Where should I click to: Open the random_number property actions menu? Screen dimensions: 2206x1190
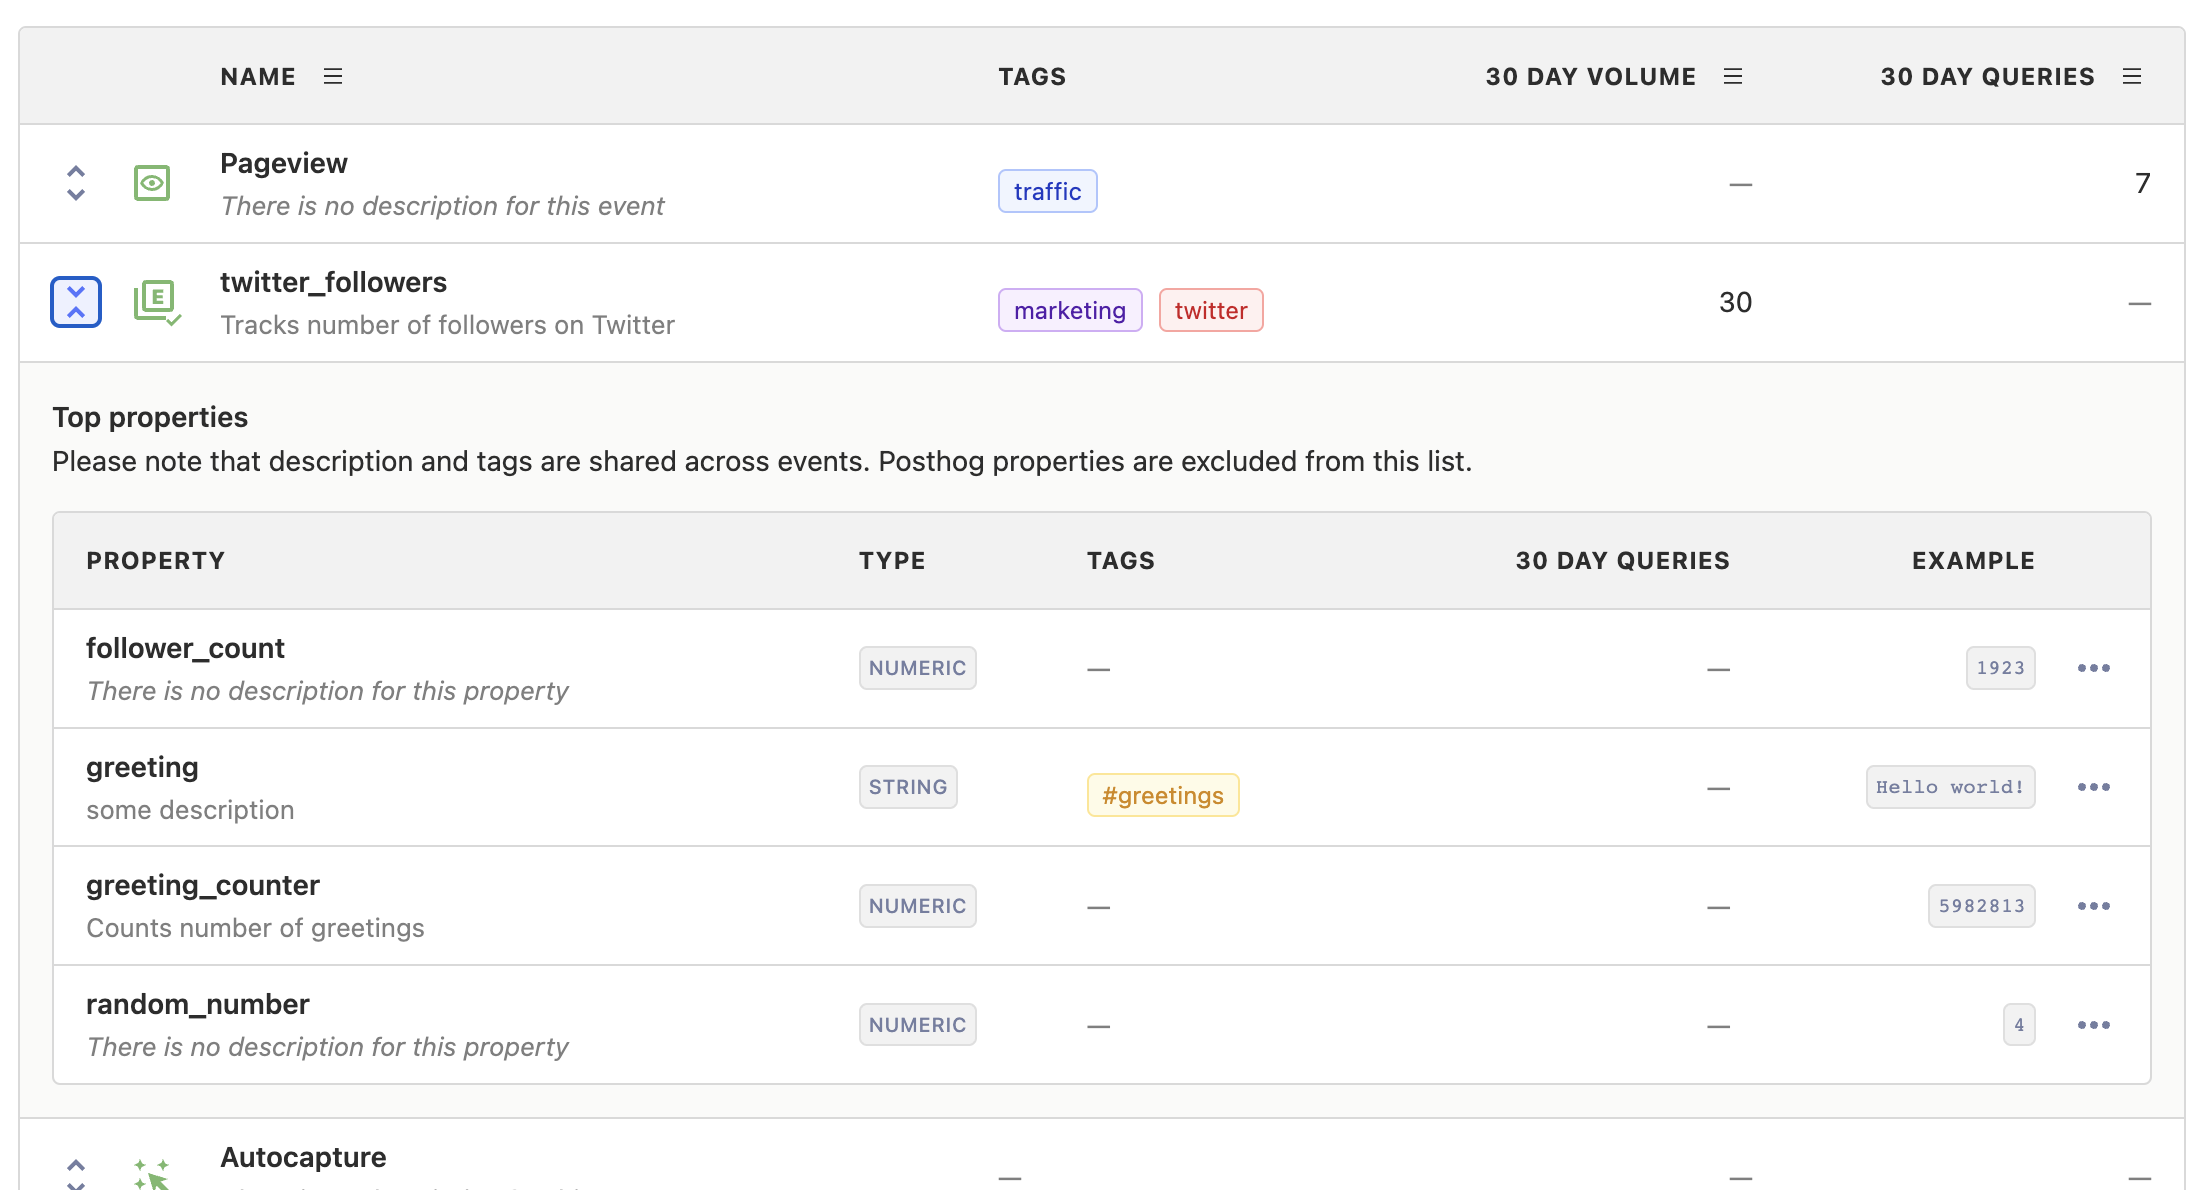pyautogui.click(x=2095, y=1024)
